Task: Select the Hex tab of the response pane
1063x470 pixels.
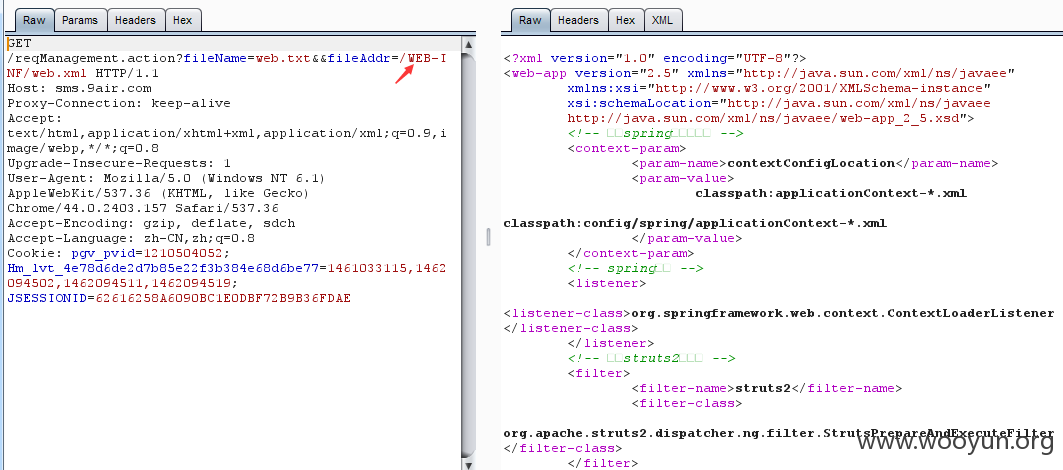Action: (626, 20)
